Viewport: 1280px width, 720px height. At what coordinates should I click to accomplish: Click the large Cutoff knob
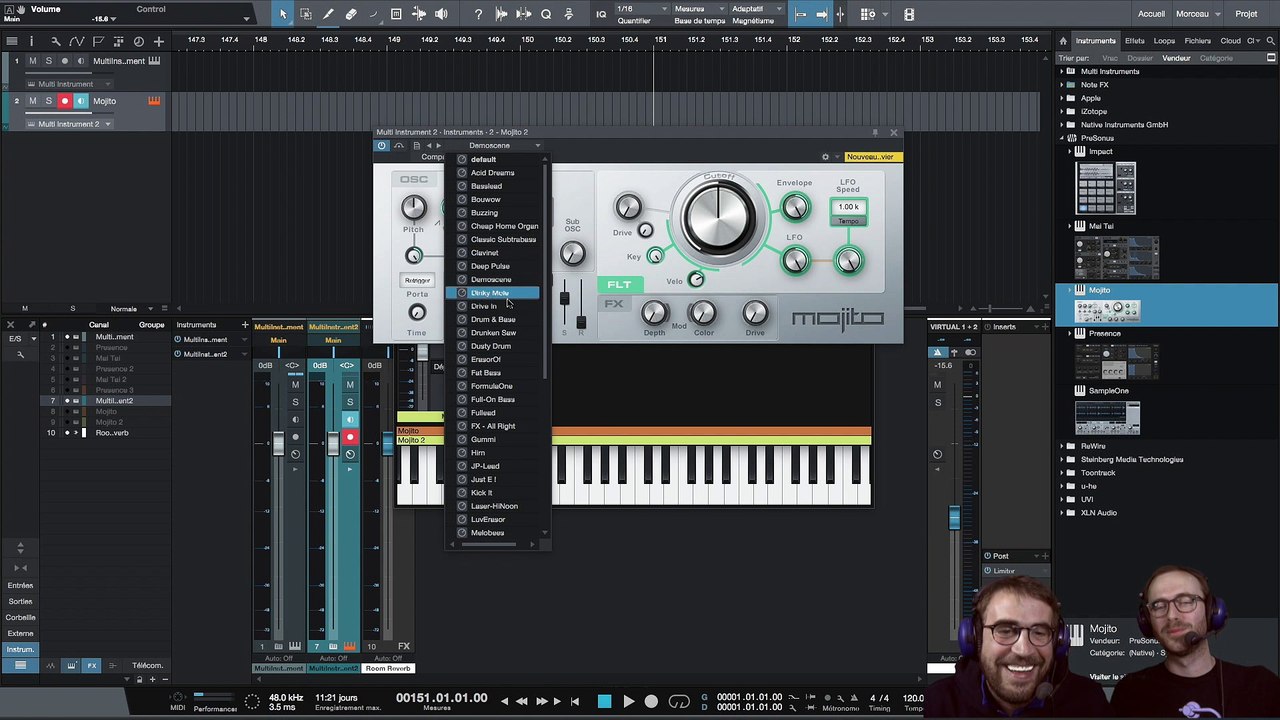719,219
